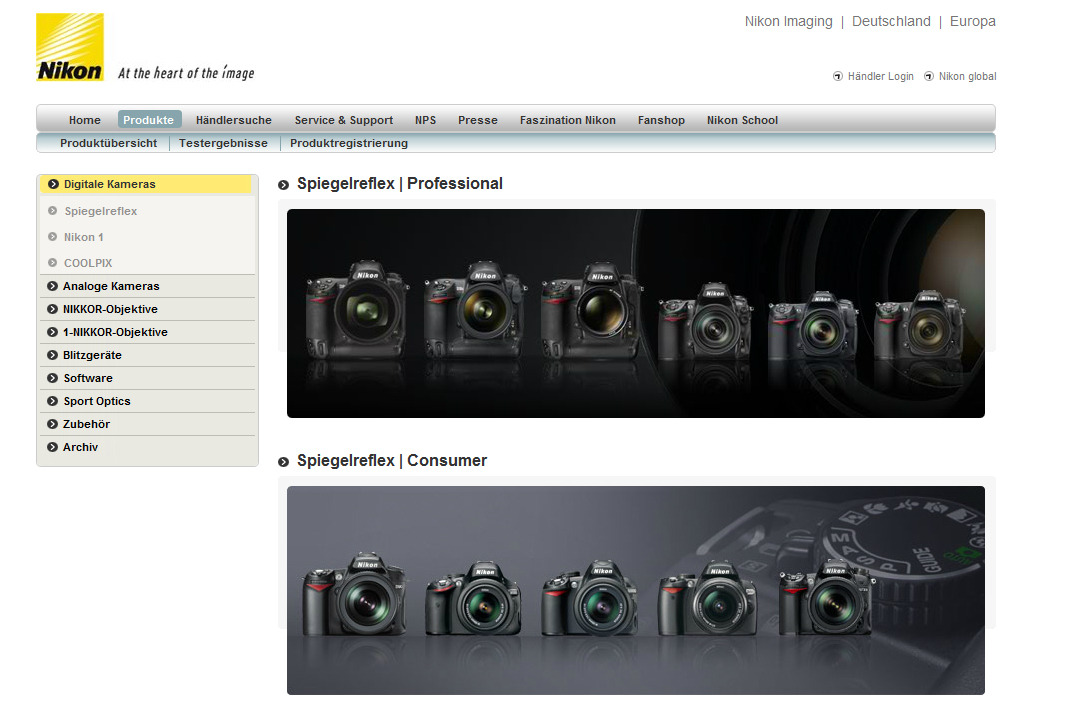This screenshot has width=1073, height=722.
Task: Open the Händler Login link
Action: click(x=880, y=76)
